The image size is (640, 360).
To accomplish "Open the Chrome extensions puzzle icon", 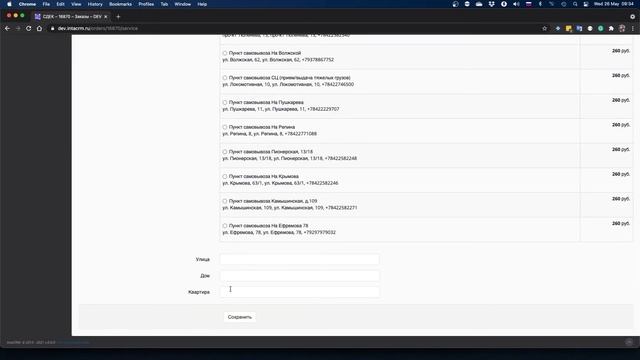I will [x=611, y=29].
